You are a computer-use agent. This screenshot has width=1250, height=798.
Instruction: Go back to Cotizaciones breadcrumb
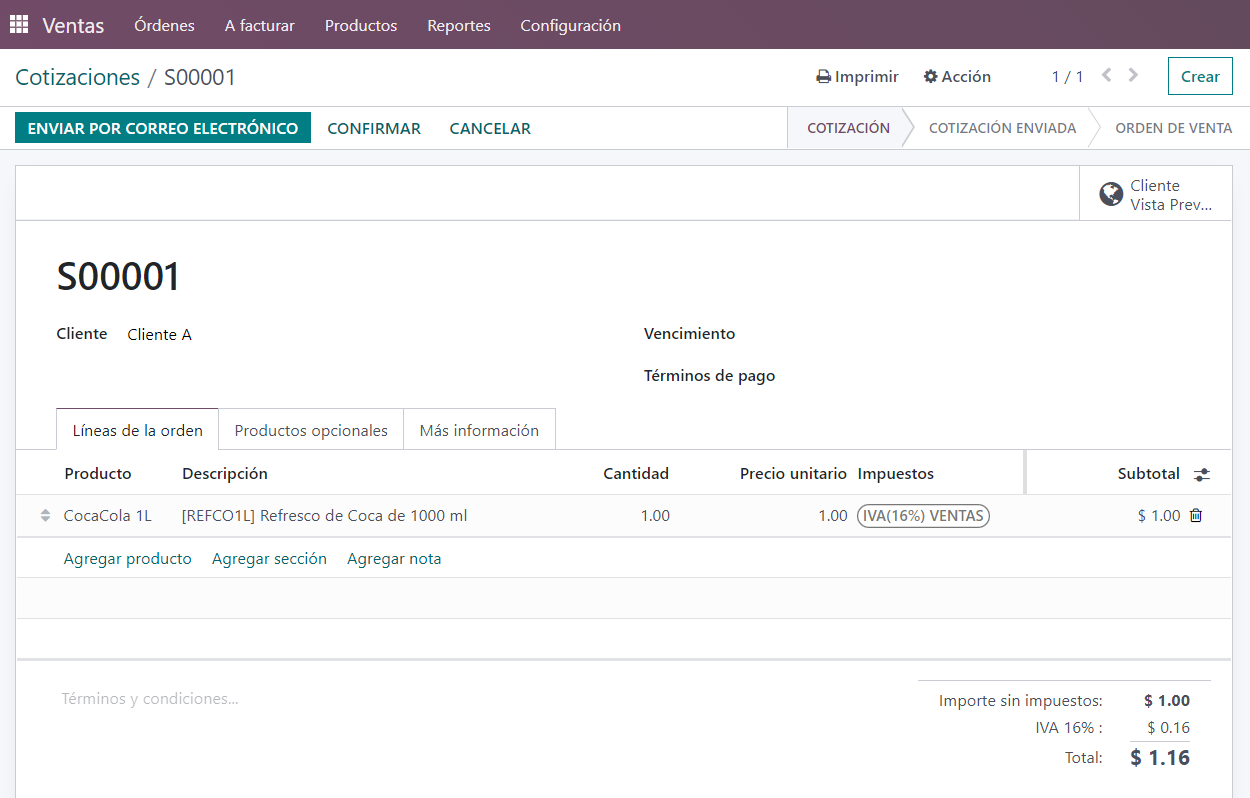tap(78, 77)
